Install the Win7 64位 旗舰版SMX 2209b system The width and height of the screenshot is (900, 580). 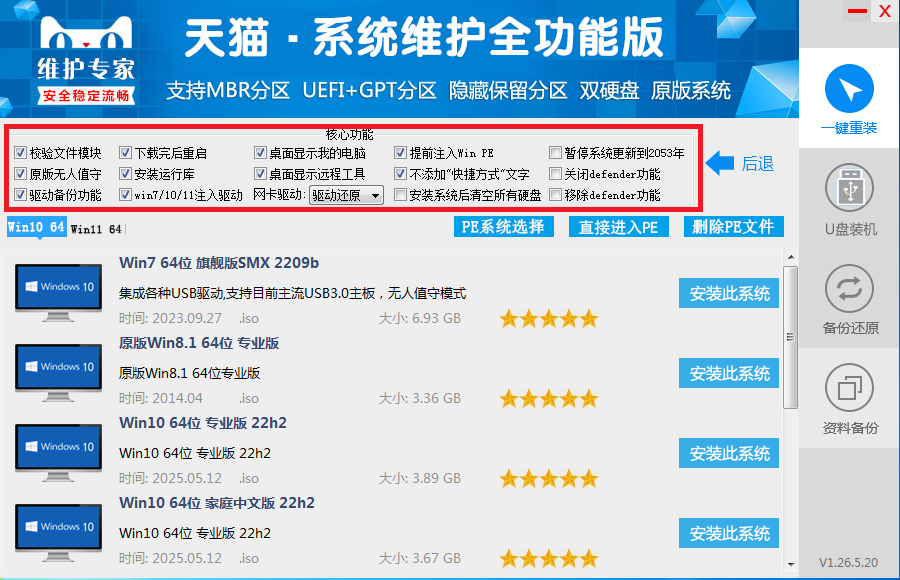(x=729, y=293)
